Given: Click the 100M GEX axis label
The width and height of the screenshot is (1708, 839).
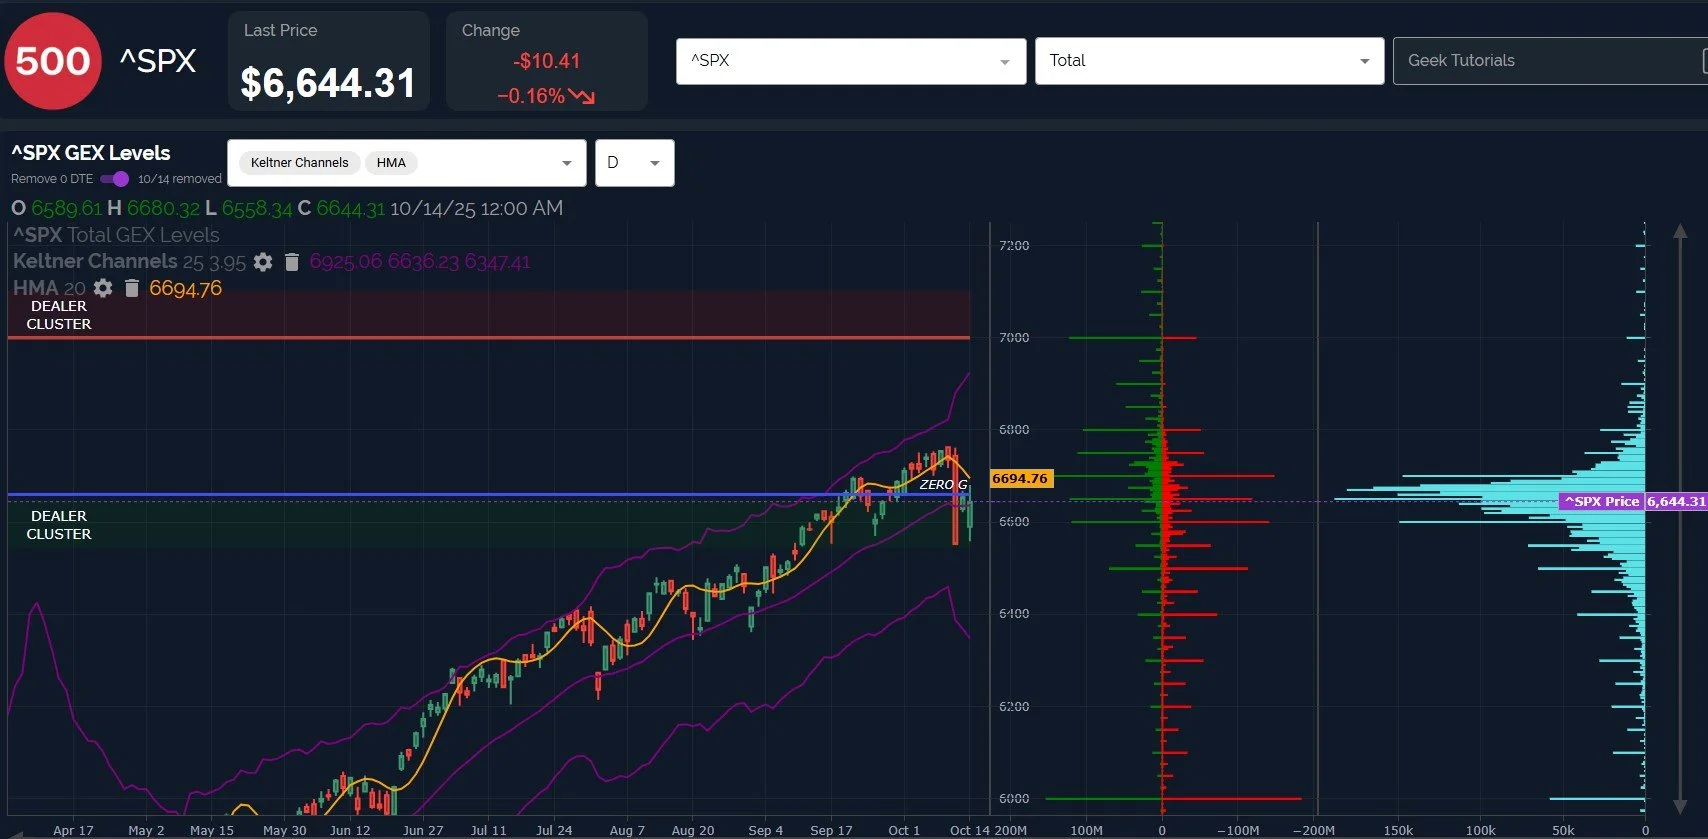Looking at the screenshot, I should (1087, 831).
